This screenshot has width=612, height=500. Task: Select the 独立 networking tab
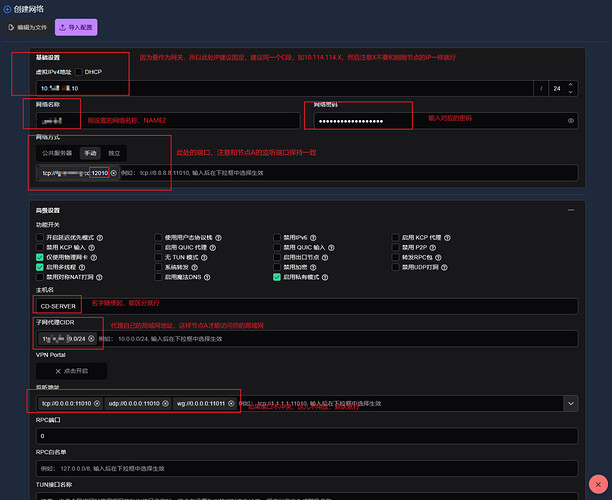pos(114,153)
